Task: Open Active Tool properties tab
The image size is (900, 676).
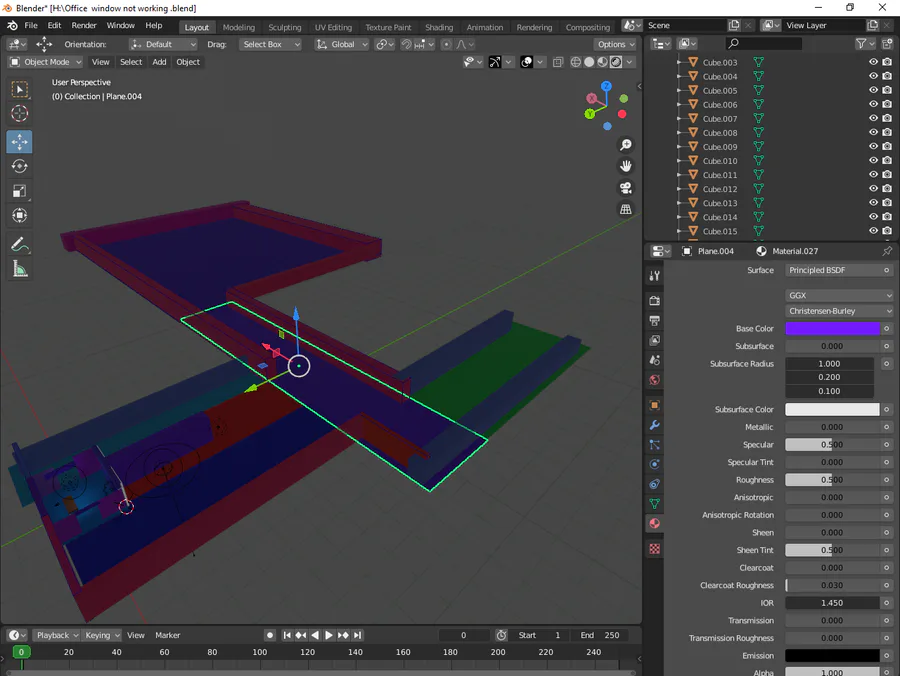Action: 654,276
